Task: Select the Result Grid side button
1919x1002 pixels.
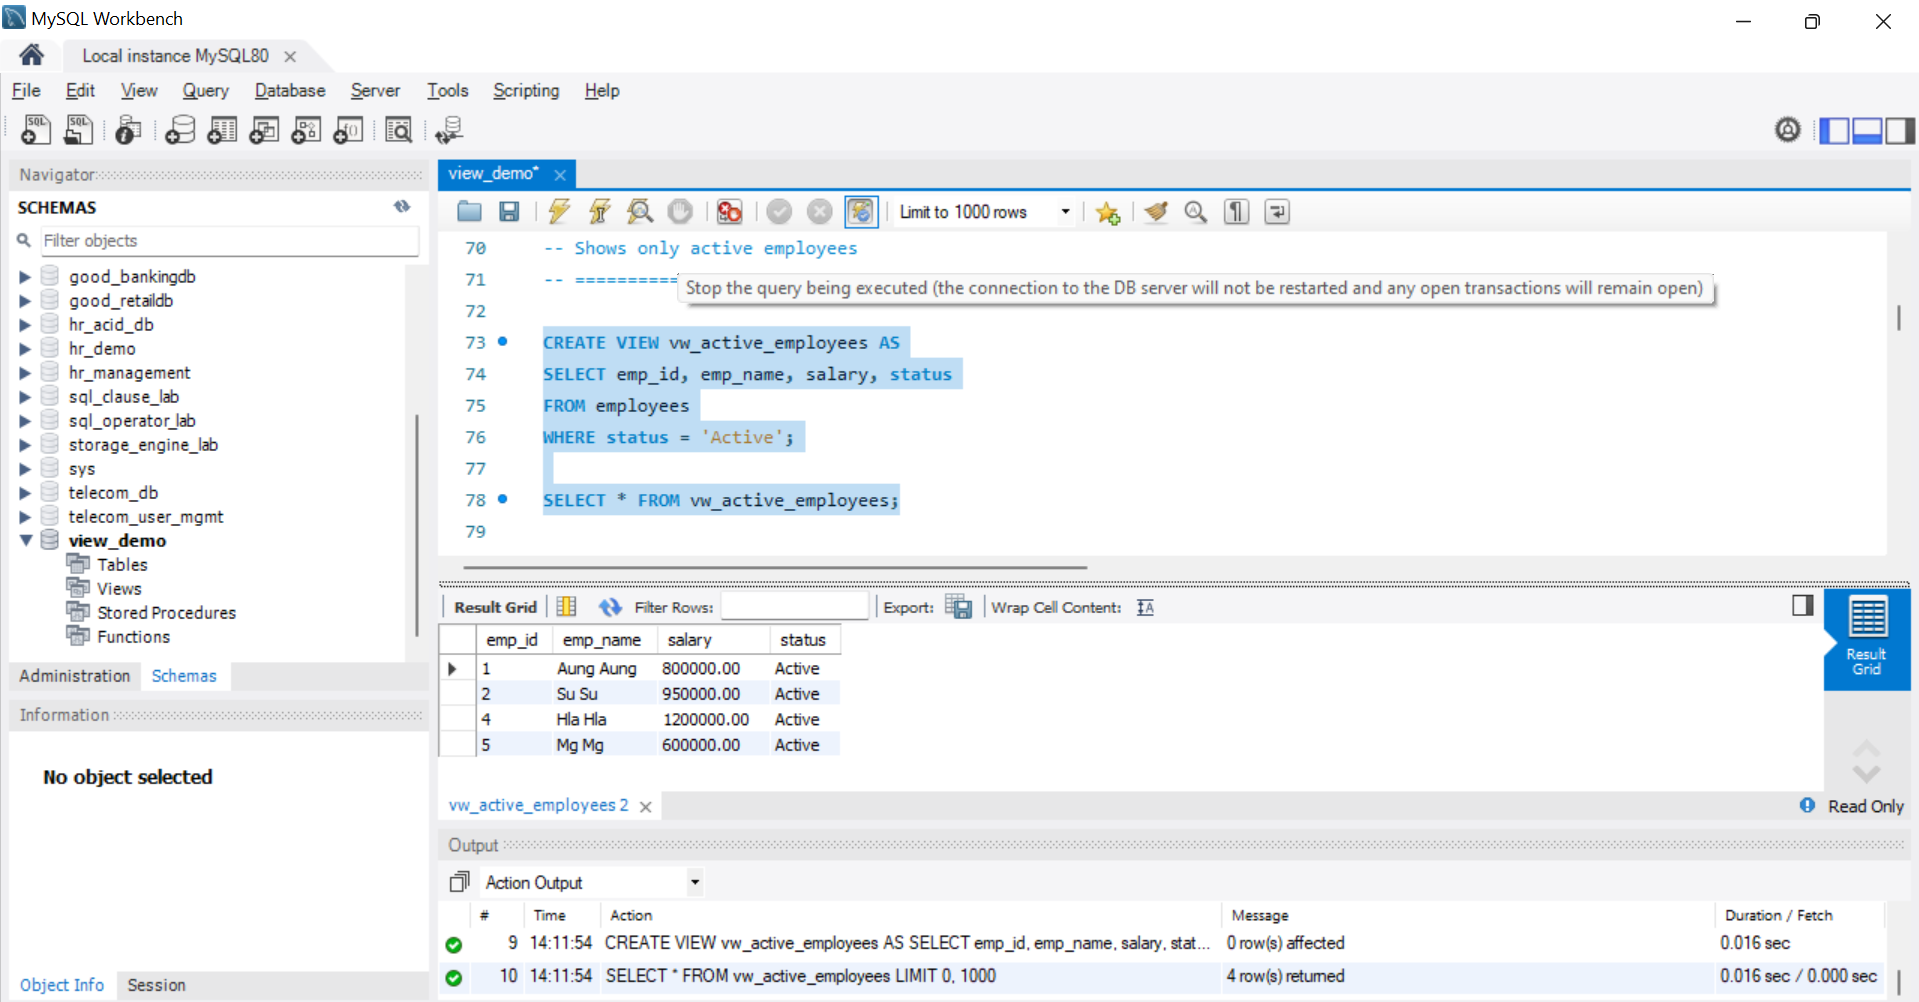Action: (1866, 638)
